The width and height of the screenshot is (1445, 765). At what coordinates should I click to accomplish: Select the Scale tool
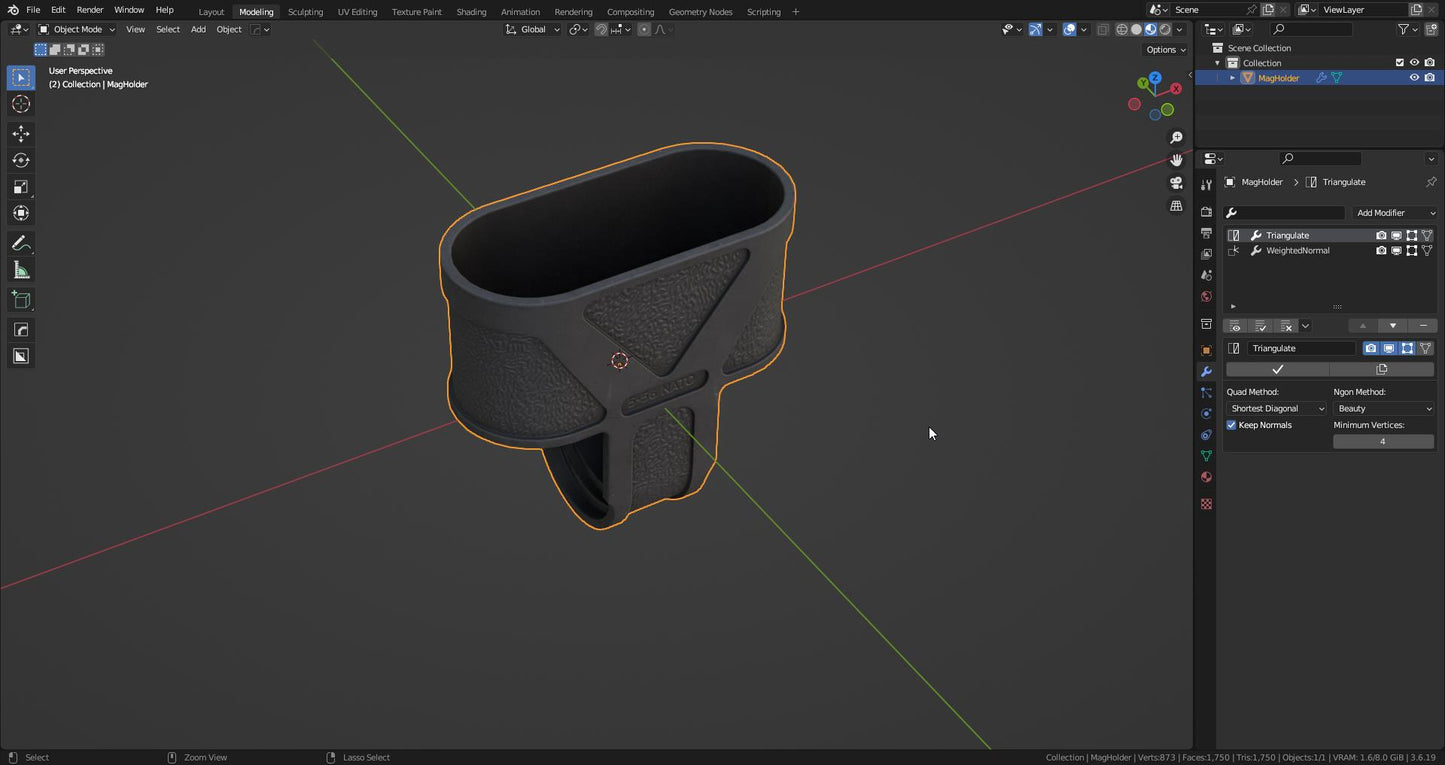pyautogui.click(x=21, y=187)
